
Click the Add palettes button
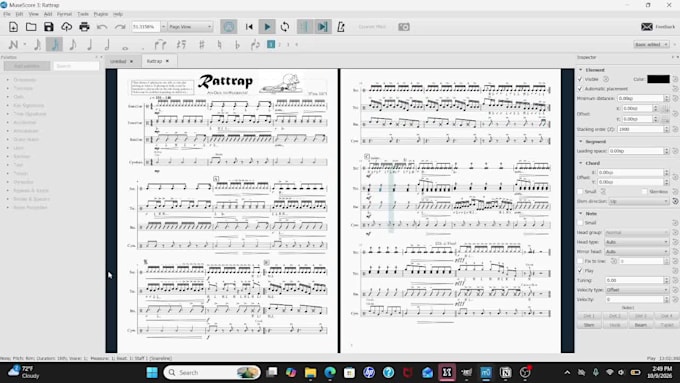coord(27,66)
